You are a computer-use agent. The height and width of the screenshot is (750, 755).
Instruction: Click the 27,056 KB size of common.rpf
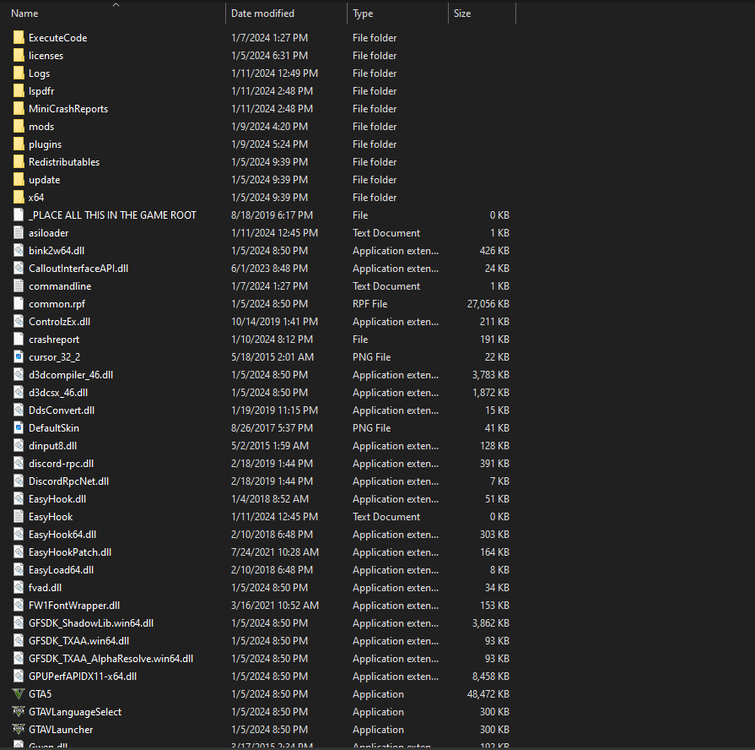click(x=488, y=304)
